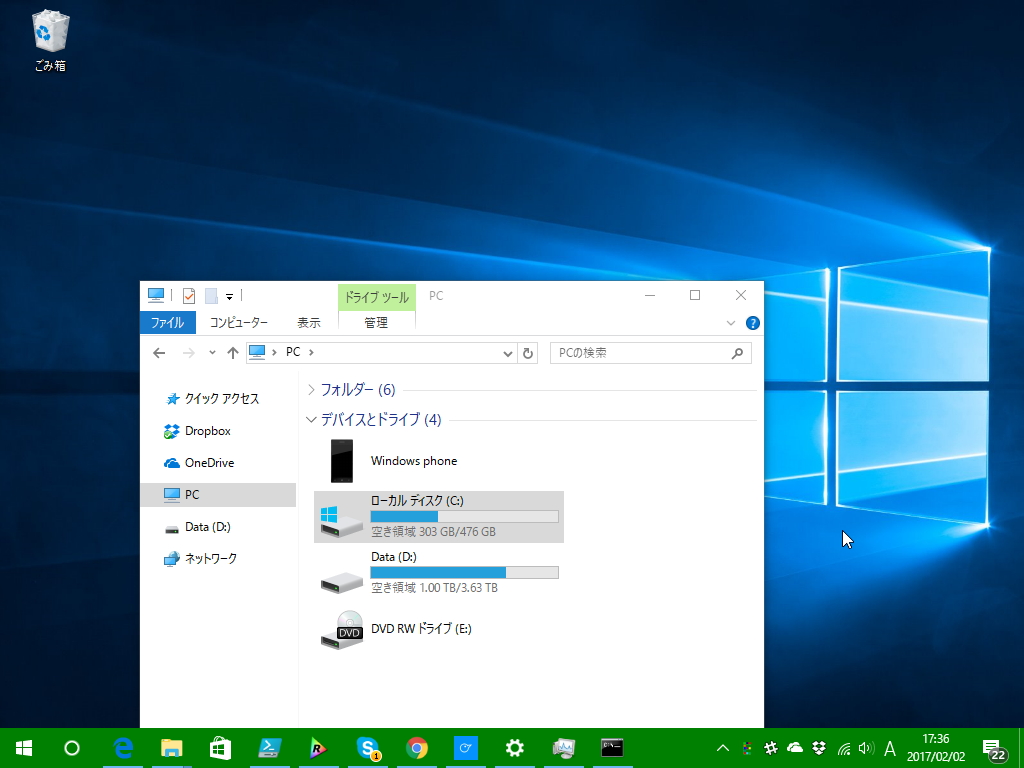The width and height of the screenshot is (1024, 768).
Task: Open the Store from the taskbar
Action: 221,748
